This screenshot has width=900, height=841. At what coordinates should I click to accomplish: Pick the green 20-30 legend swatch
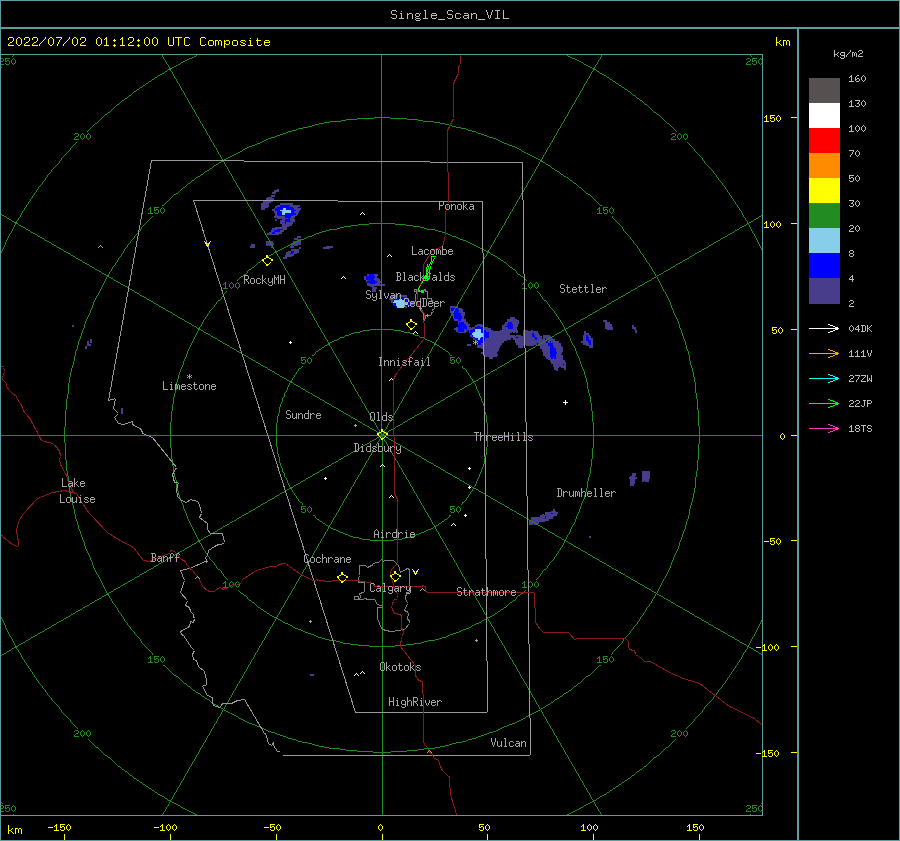pos(824,216)
